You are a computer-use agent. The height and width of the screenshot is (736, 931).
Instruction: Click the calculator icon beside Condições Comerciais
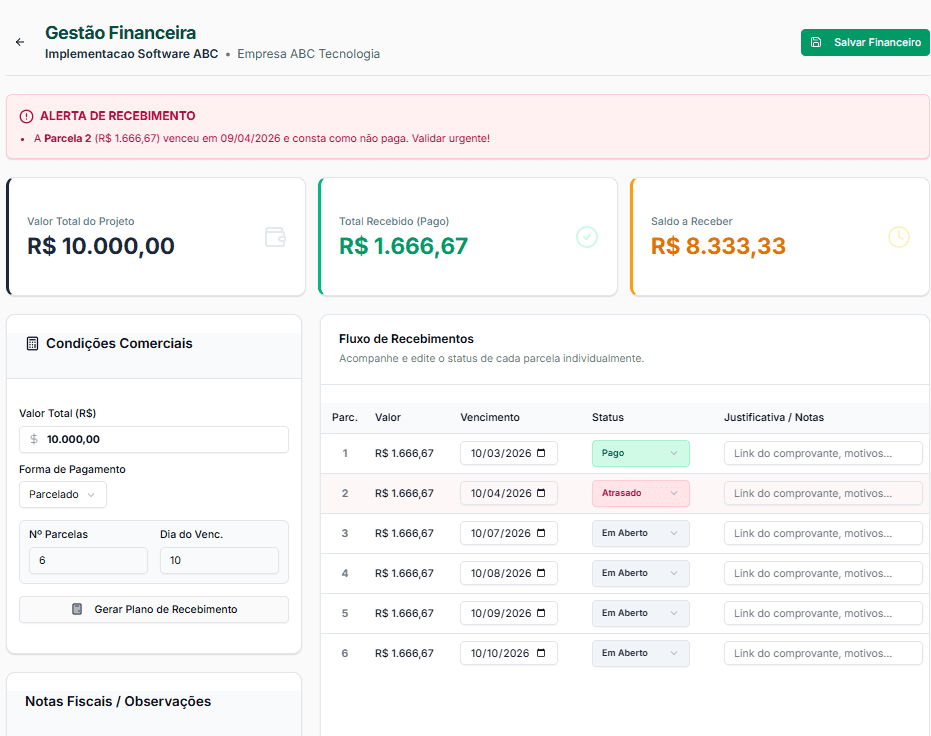pos(33,344)
